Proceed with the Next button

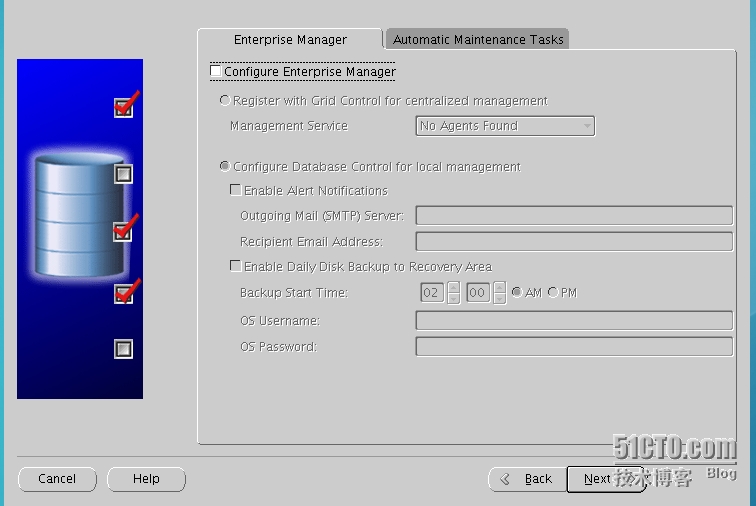(606, 479)
